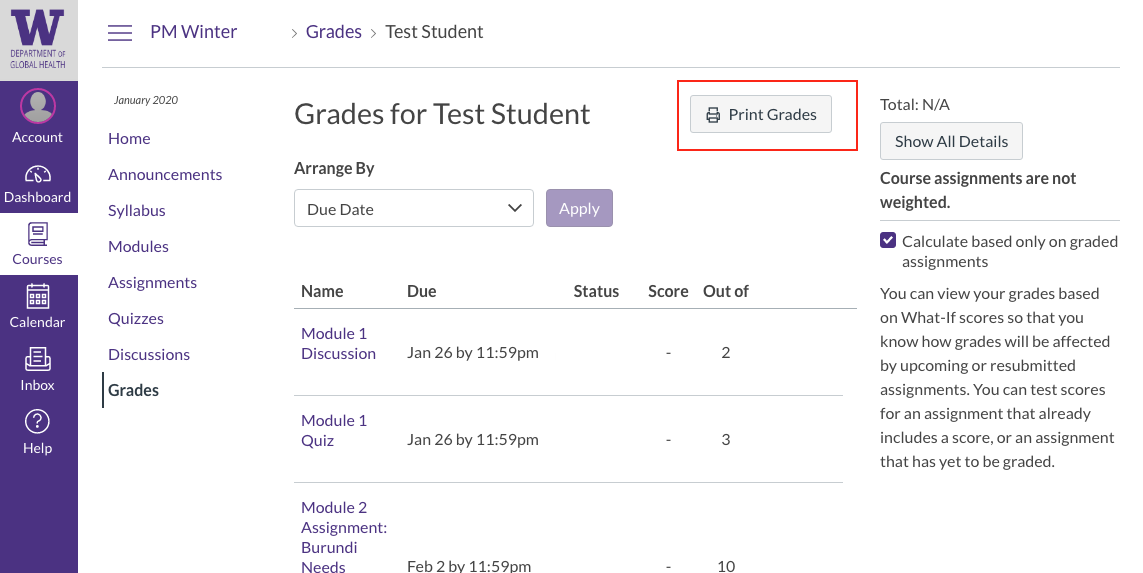
Task: Open the Calendar icon in global navigation
Action: [x=38, y=297]
